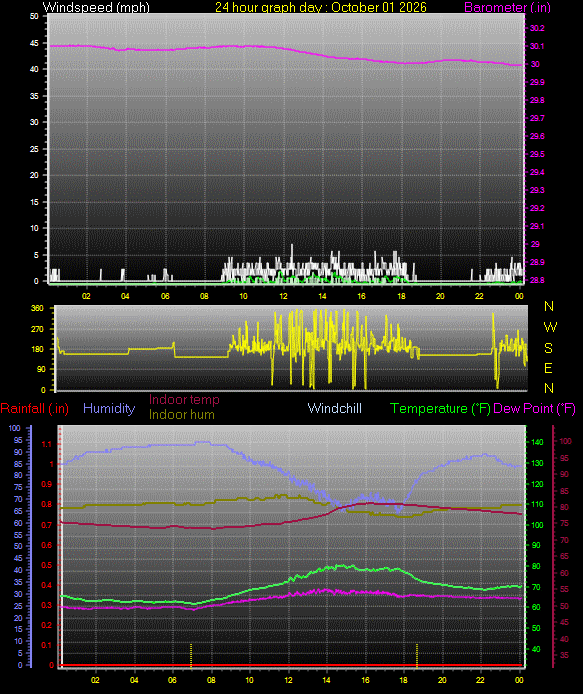This screenshot has width=583, height=694.
Task: Click the 45 mph windspeed axis value
Action: [x=34, y=43]
